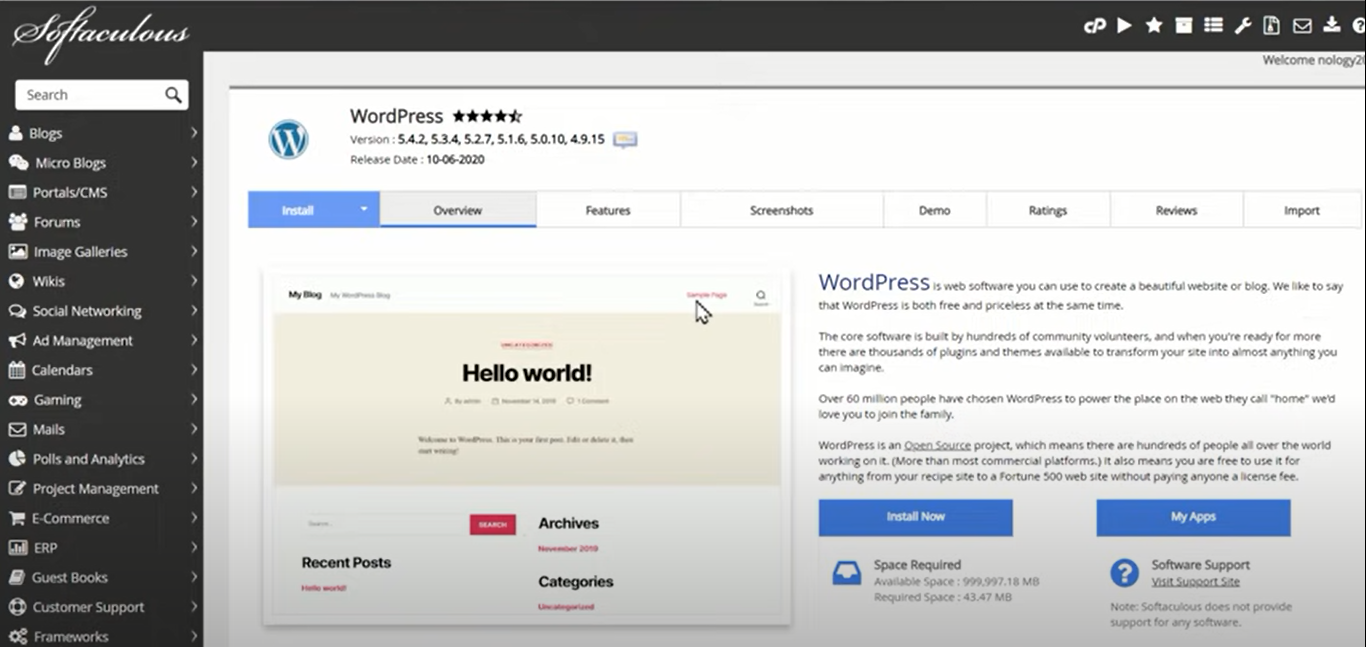
Task: Expand the Social Networking category chevron
Action: click(x=193, y=311)
